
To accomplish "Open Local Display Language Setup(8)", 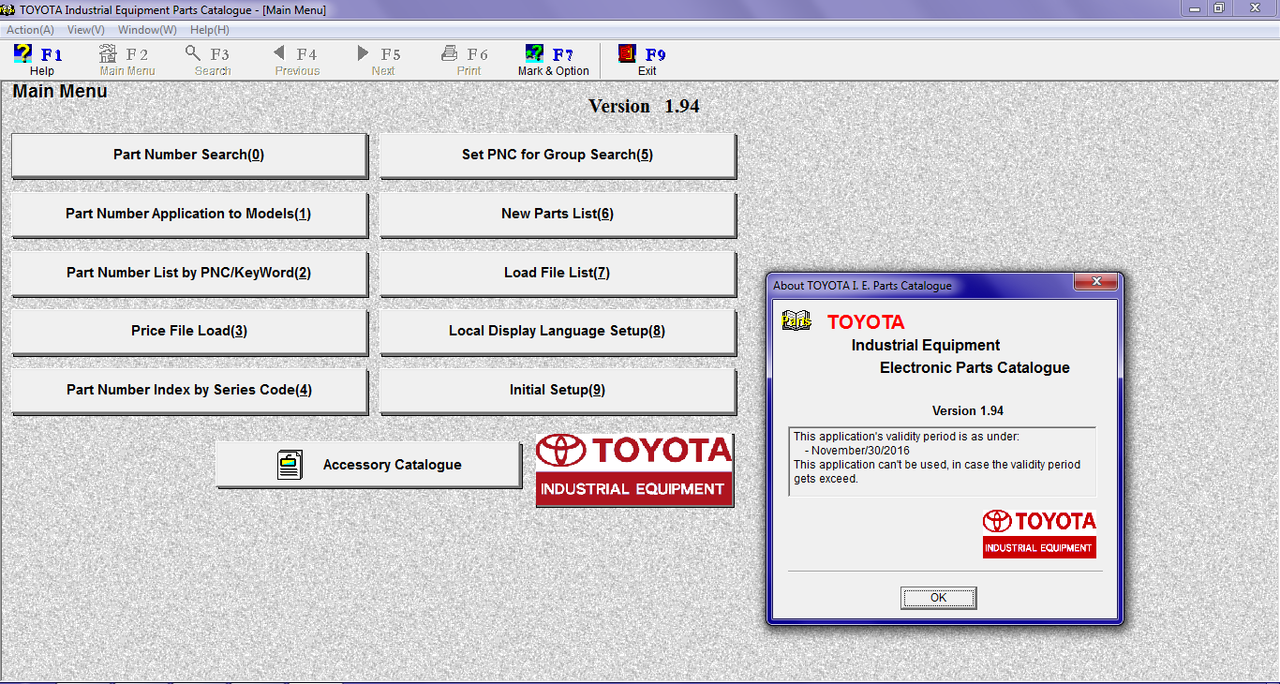I will tap(557, 331).
